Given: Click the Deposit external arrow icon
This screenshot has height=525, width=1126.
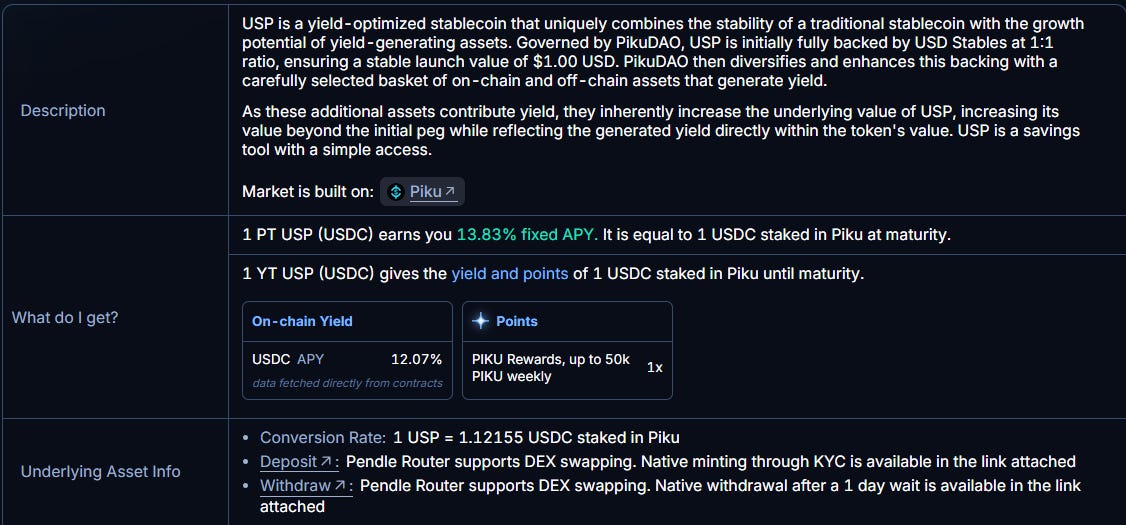Looking at the screenshot, I should (326, 461).
